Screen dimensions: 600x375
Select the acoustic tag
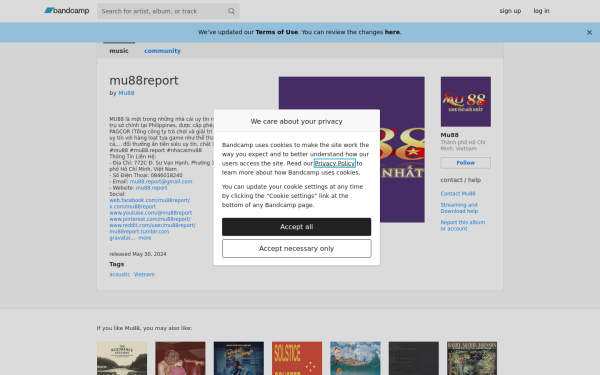(x=120, y=274)
